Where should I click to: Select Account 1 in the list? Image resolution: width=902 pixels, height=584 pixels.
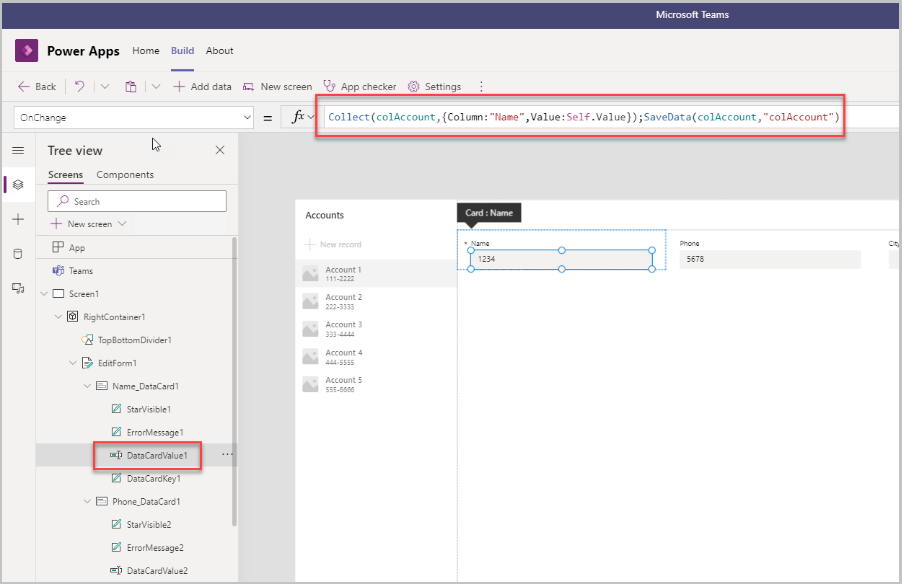[376, 273]
